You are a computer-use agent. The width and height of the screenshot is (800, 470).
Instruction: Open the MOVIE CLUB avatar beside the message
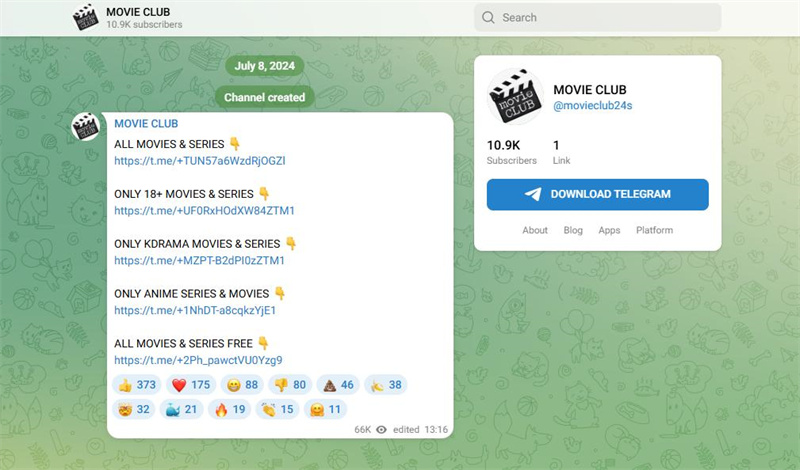[x=85, y=127]
